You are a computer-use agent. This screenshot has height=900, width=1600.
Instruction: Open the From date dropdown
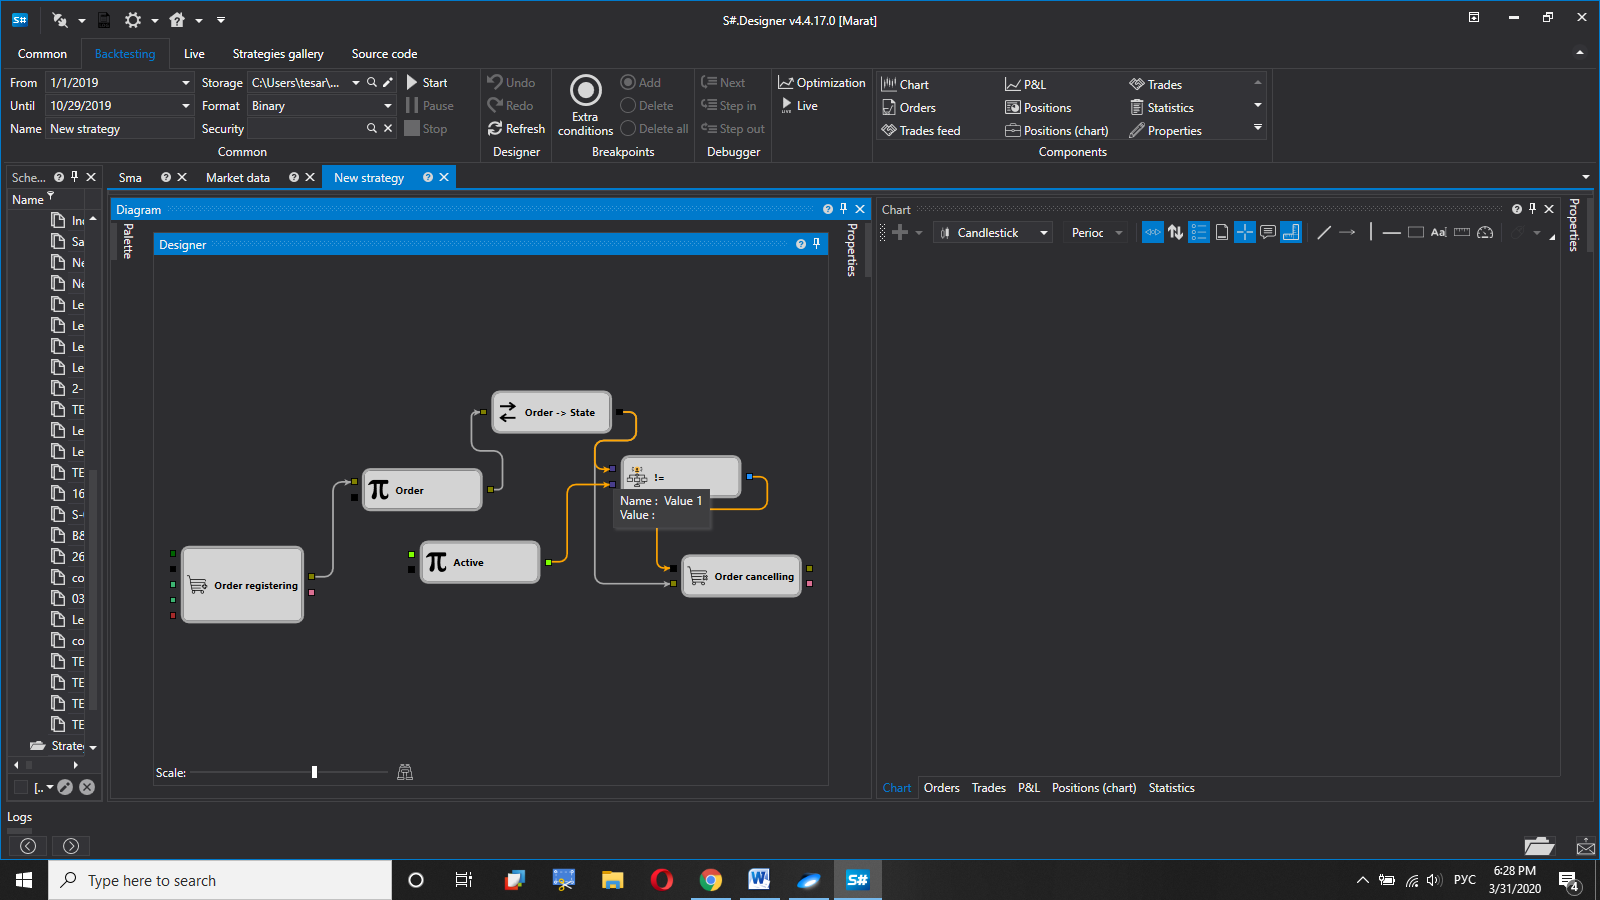click(186, 83)
